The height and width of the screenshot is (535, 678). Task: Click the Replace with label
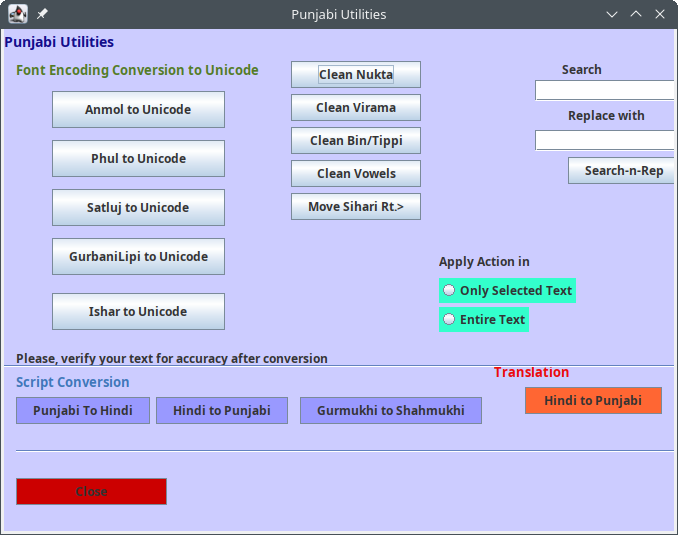606,115
